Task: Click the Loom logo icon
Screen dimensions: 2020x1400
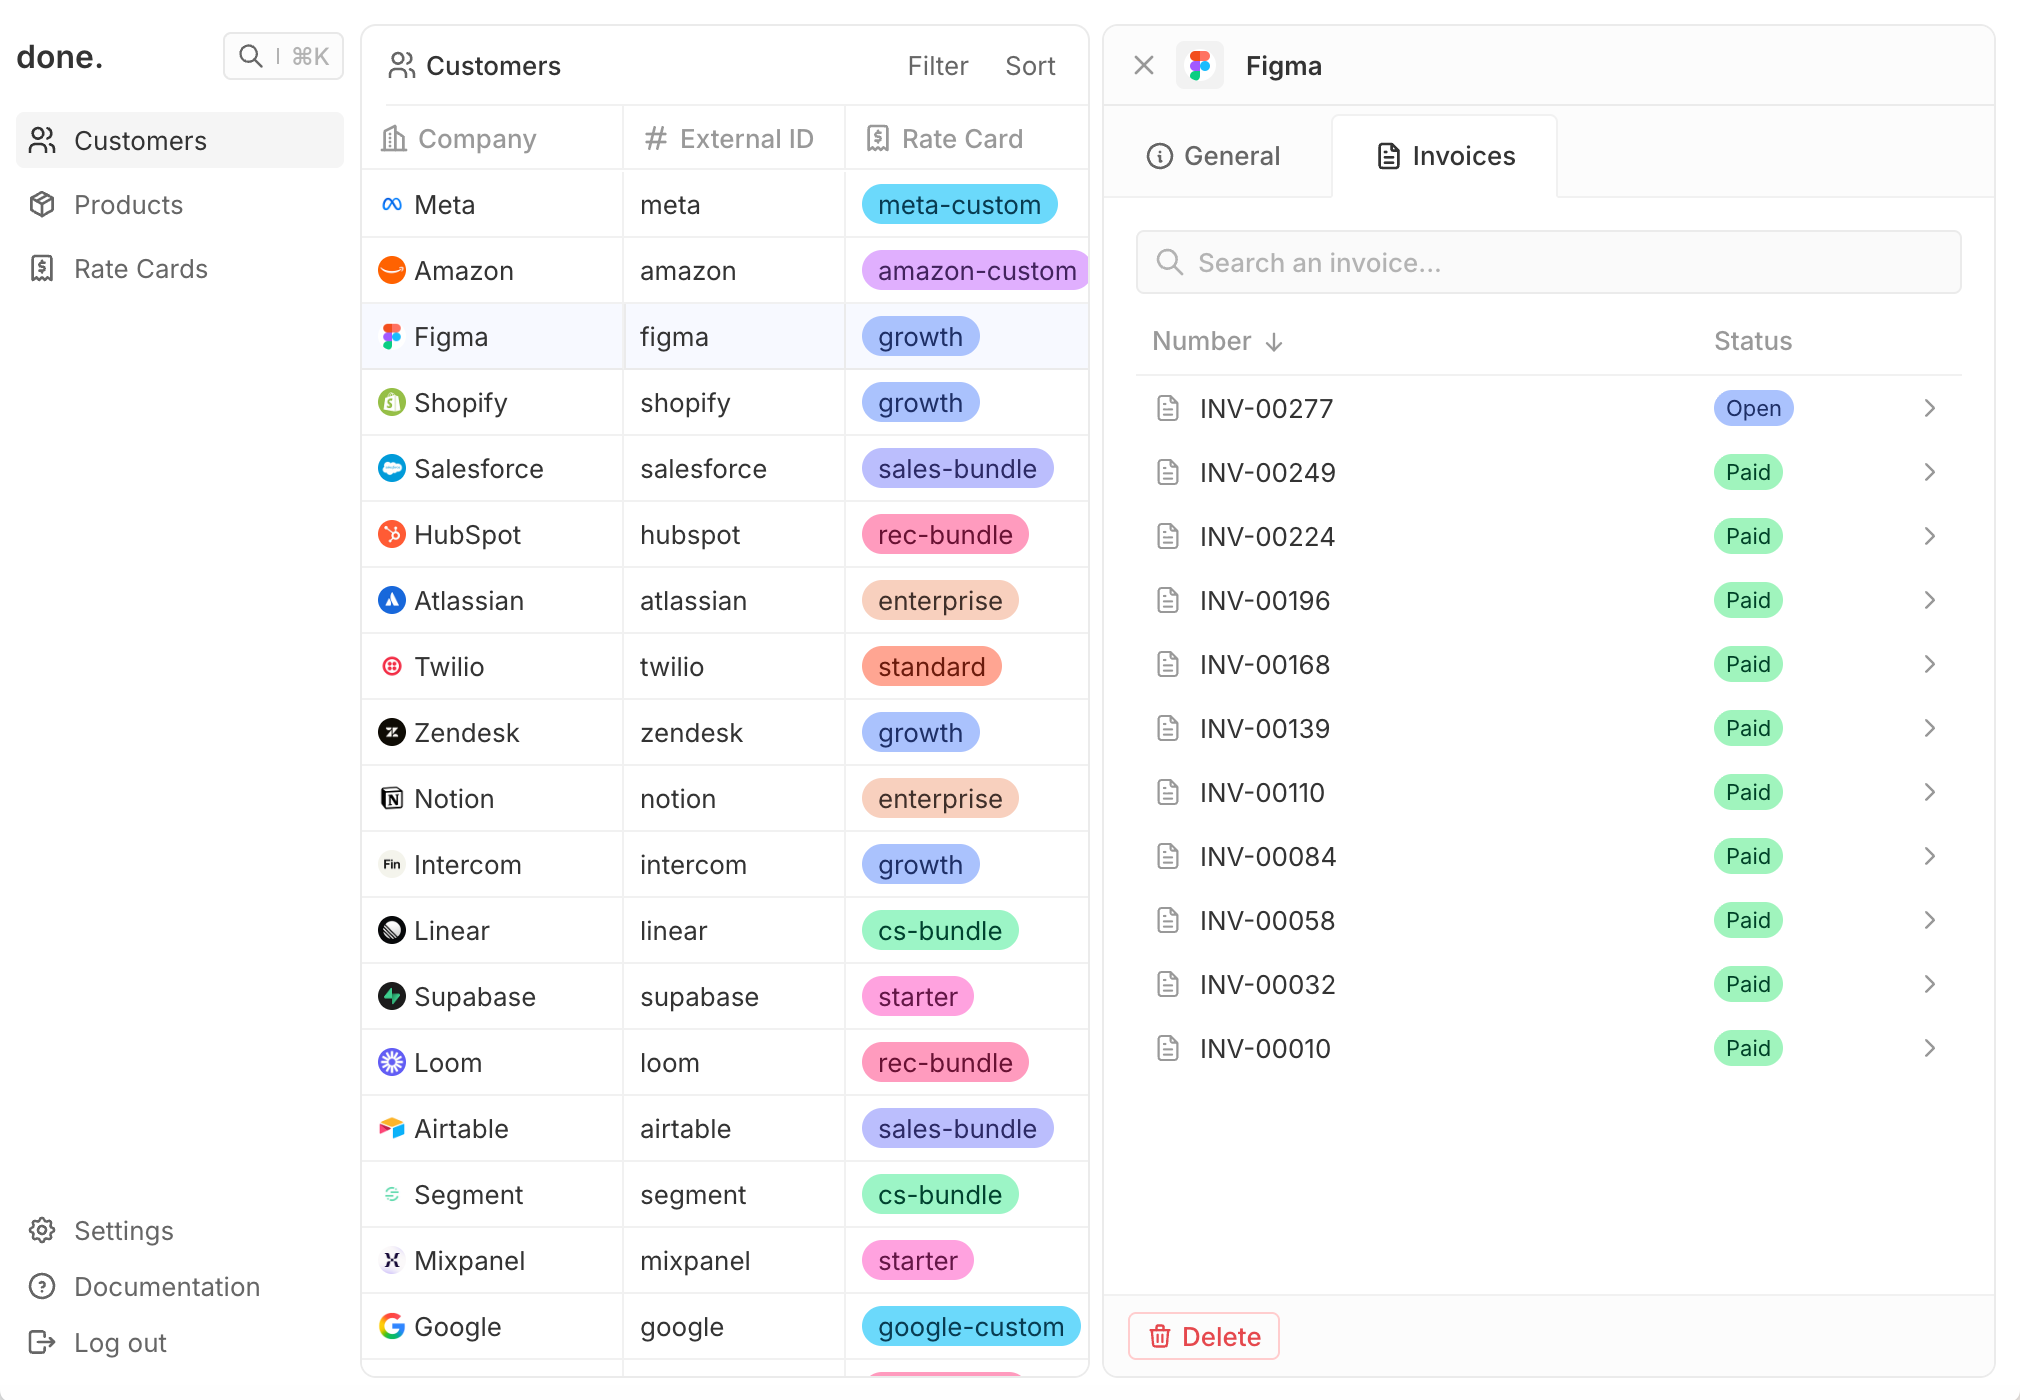Action: 392,1062
